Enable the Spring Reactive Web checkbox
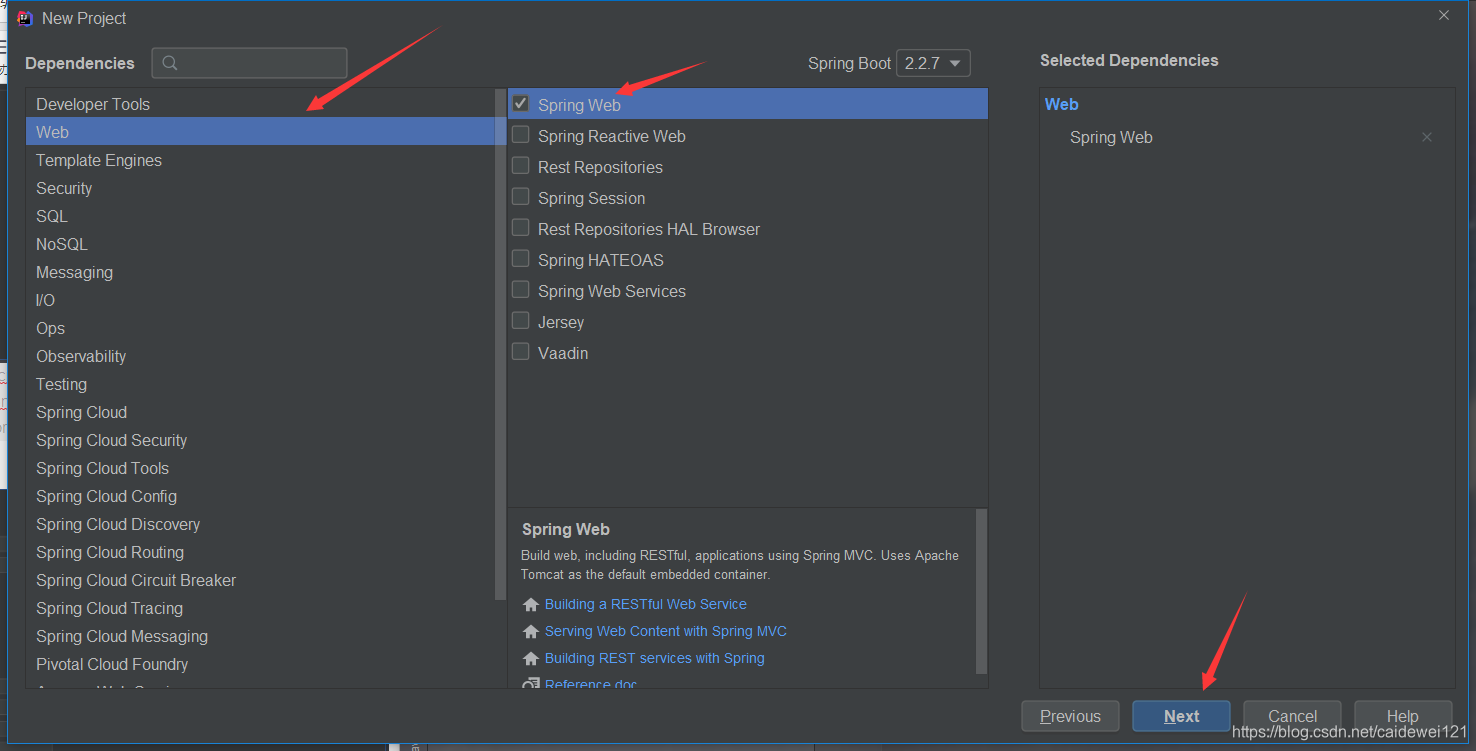The image size is (1476, 751). pos(521,134)
